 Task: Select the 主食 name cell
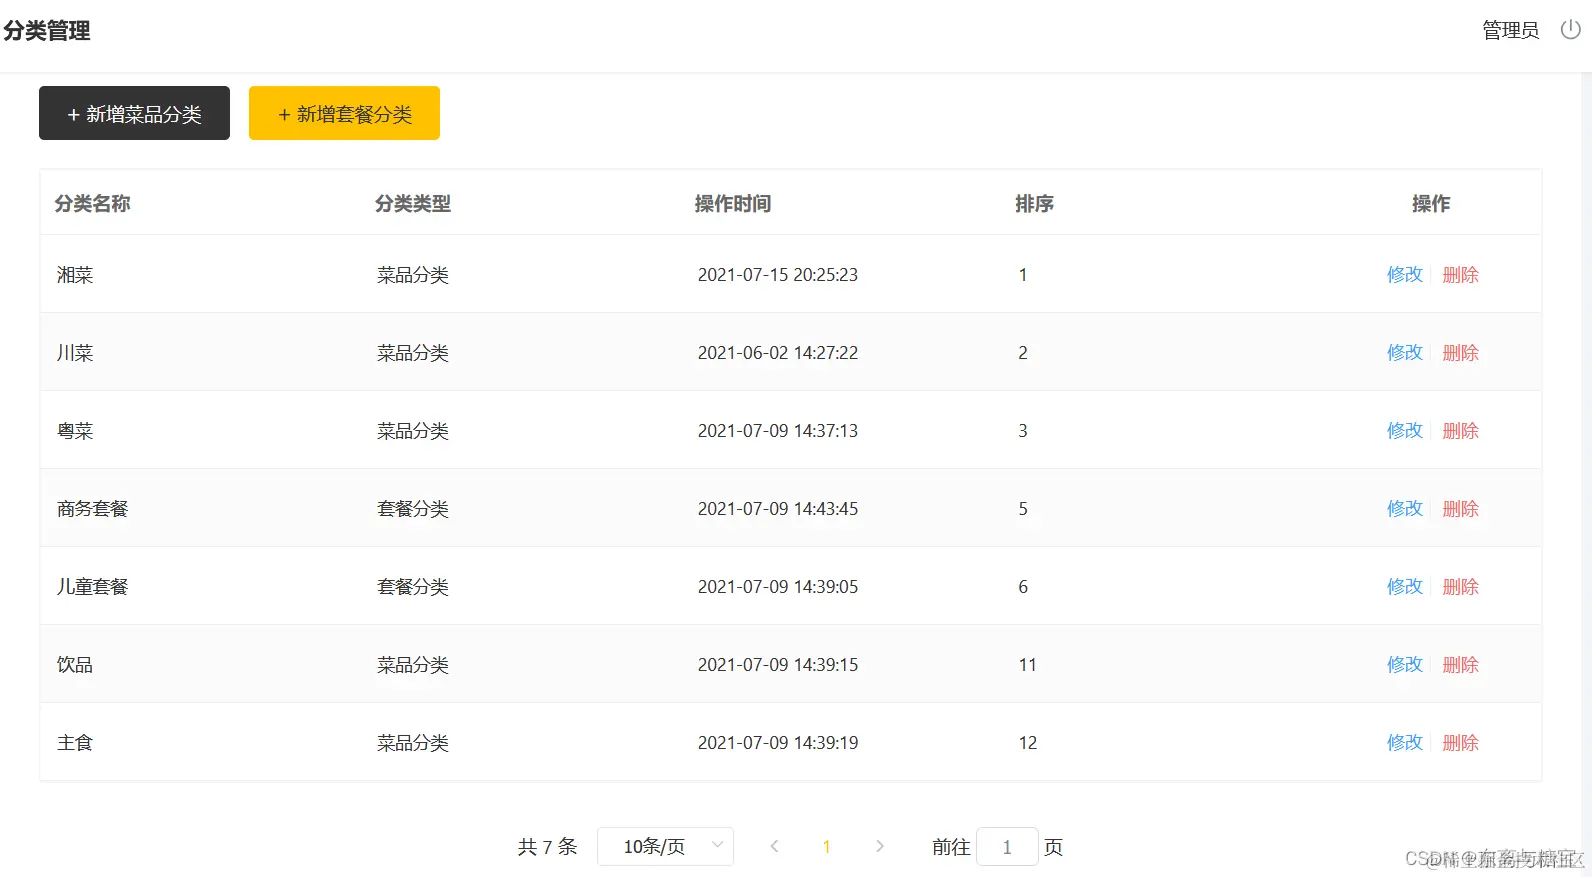75,742
